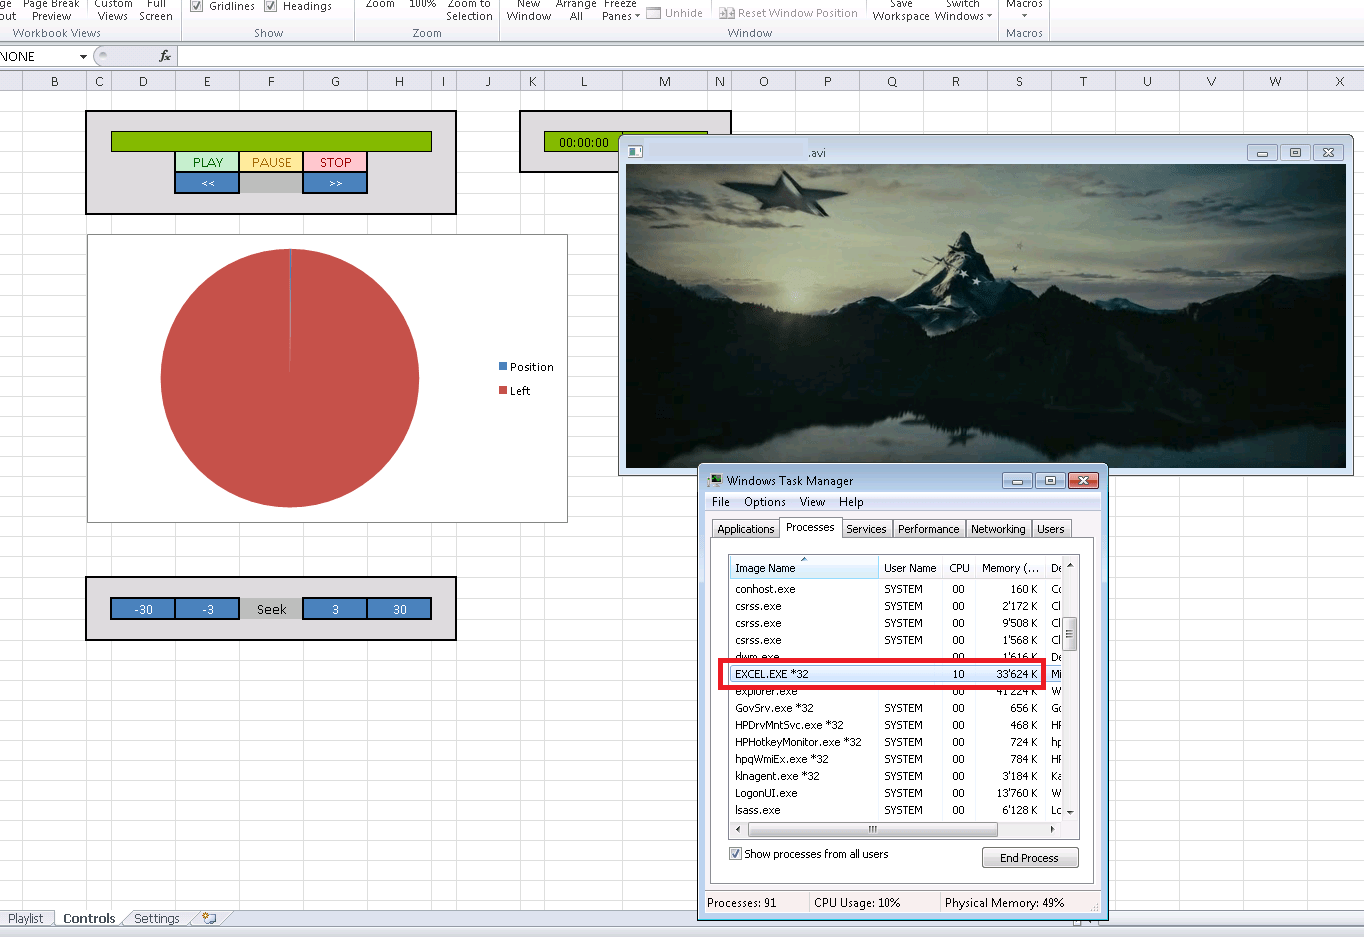Enter Full Screen view
Screen dimensions: 1364x937
point(156,11)
